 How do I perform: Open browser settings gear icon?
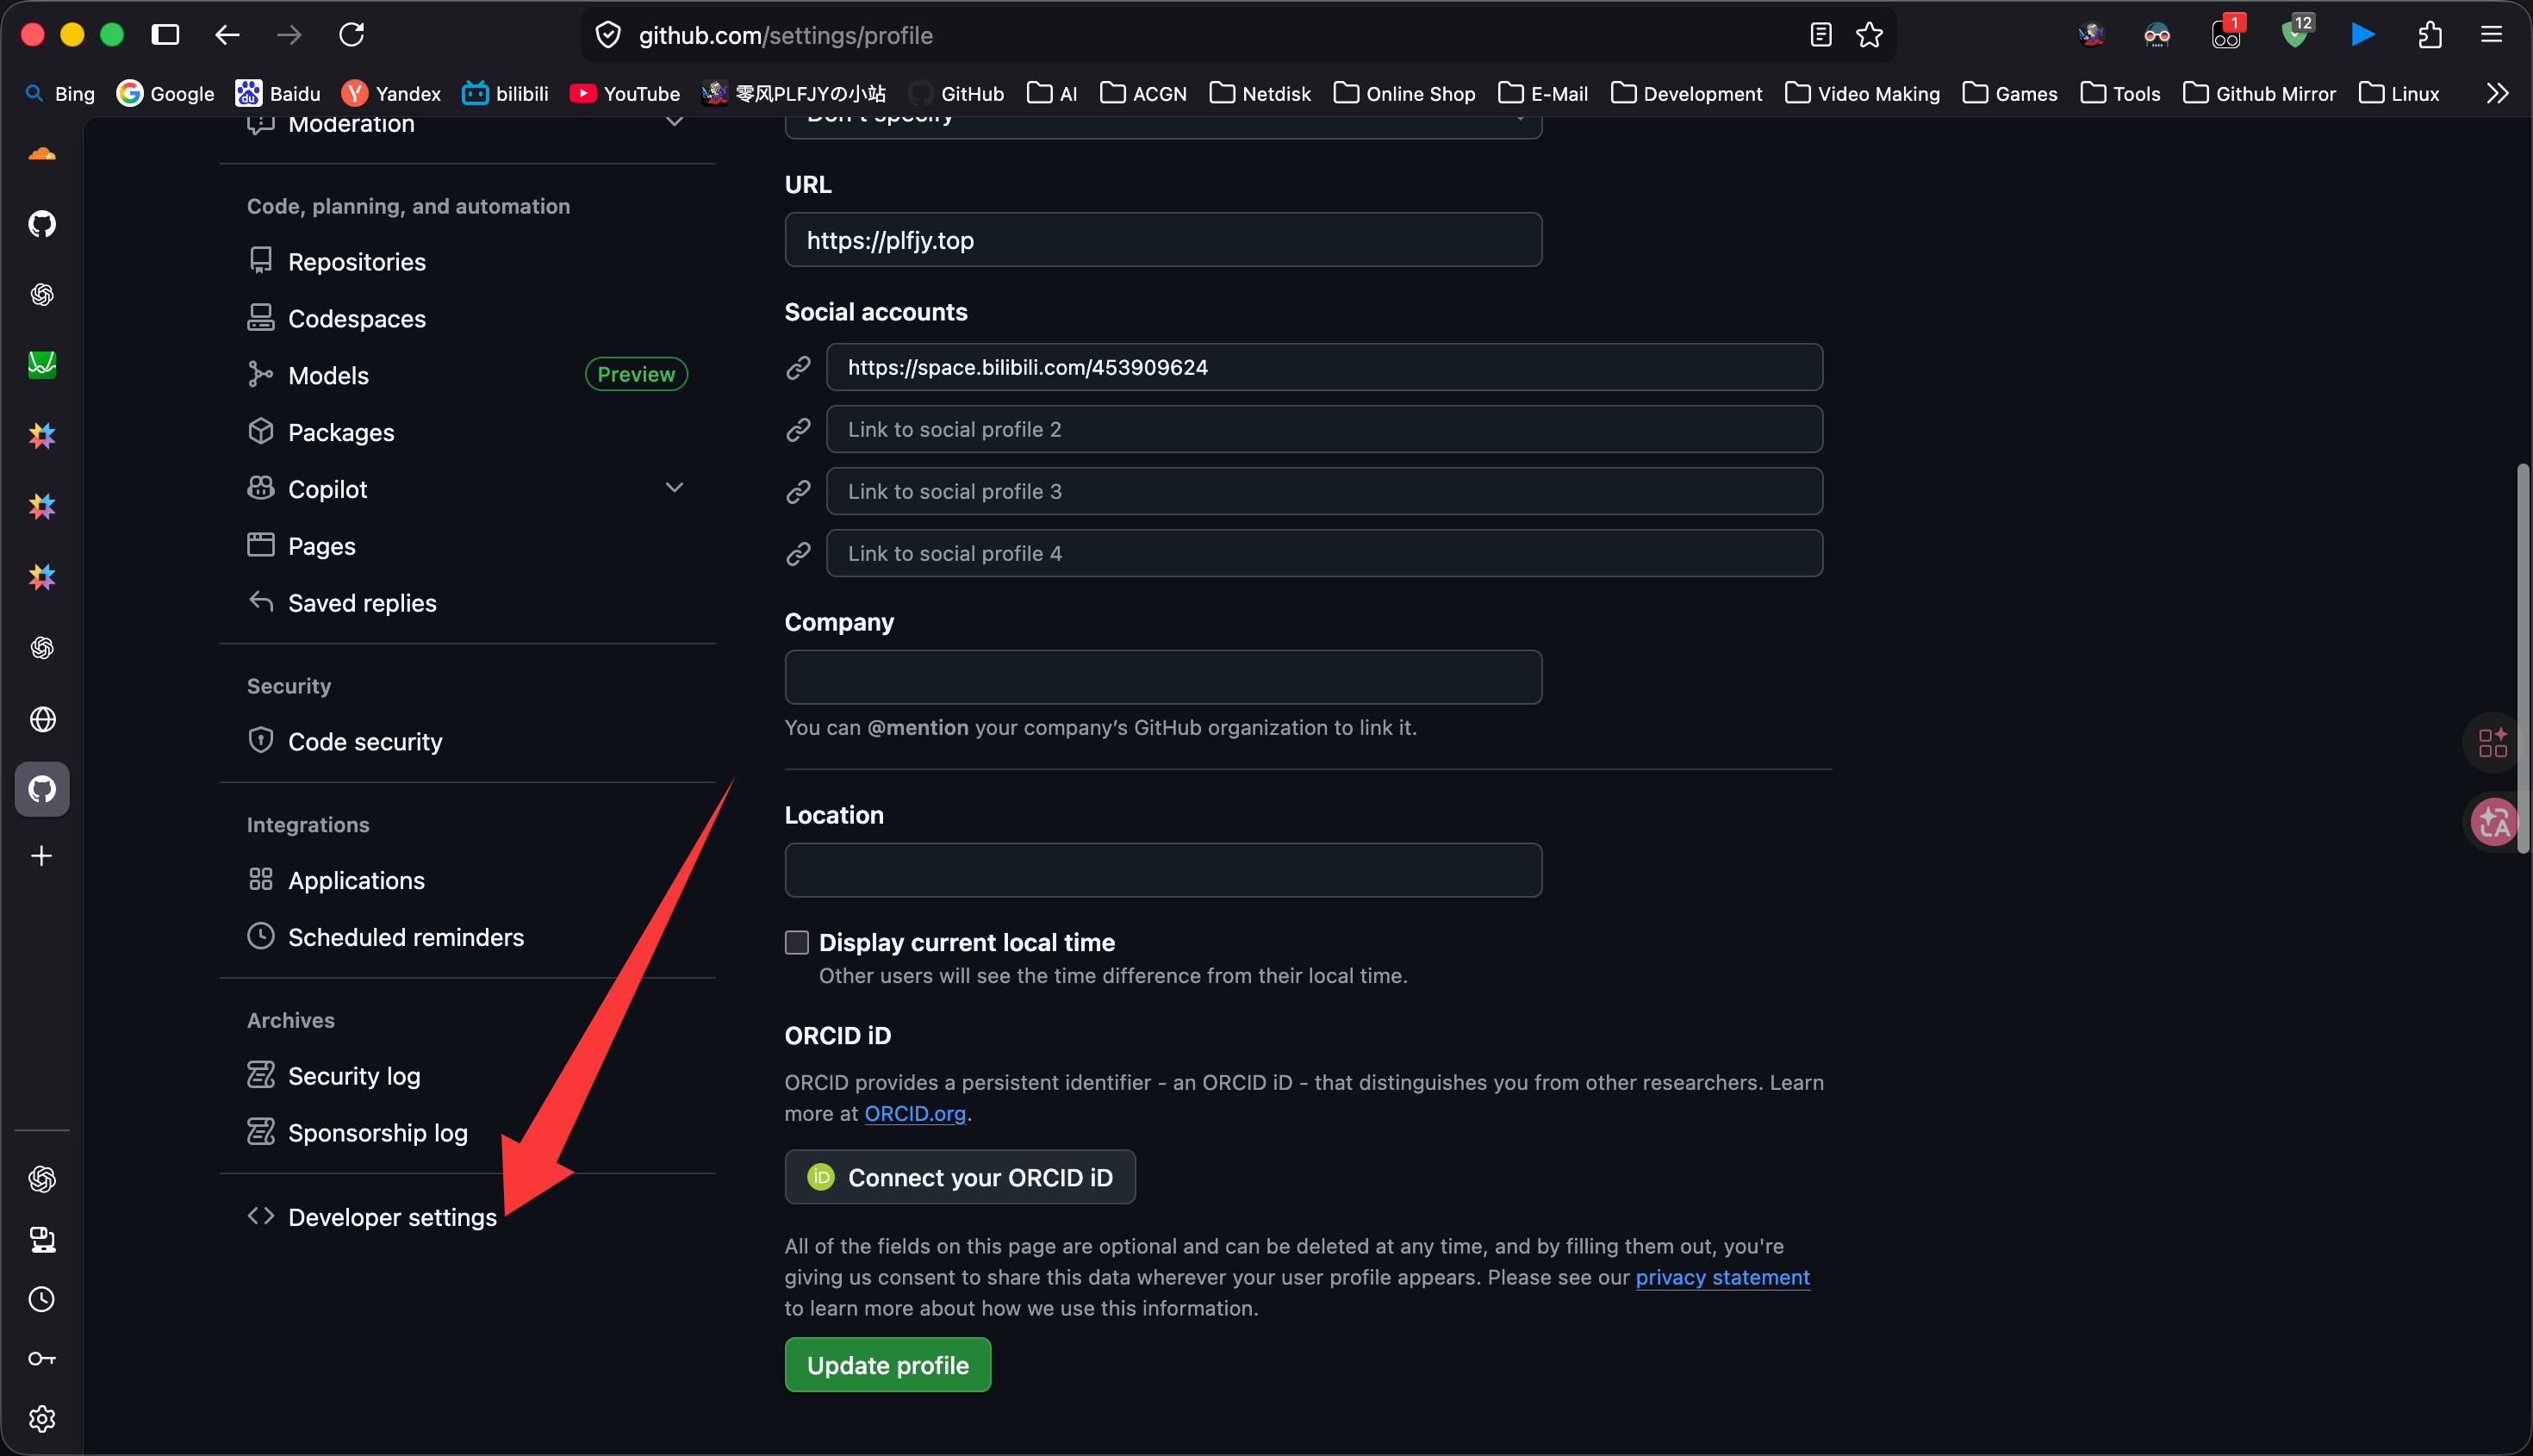tap(42, 1419)
